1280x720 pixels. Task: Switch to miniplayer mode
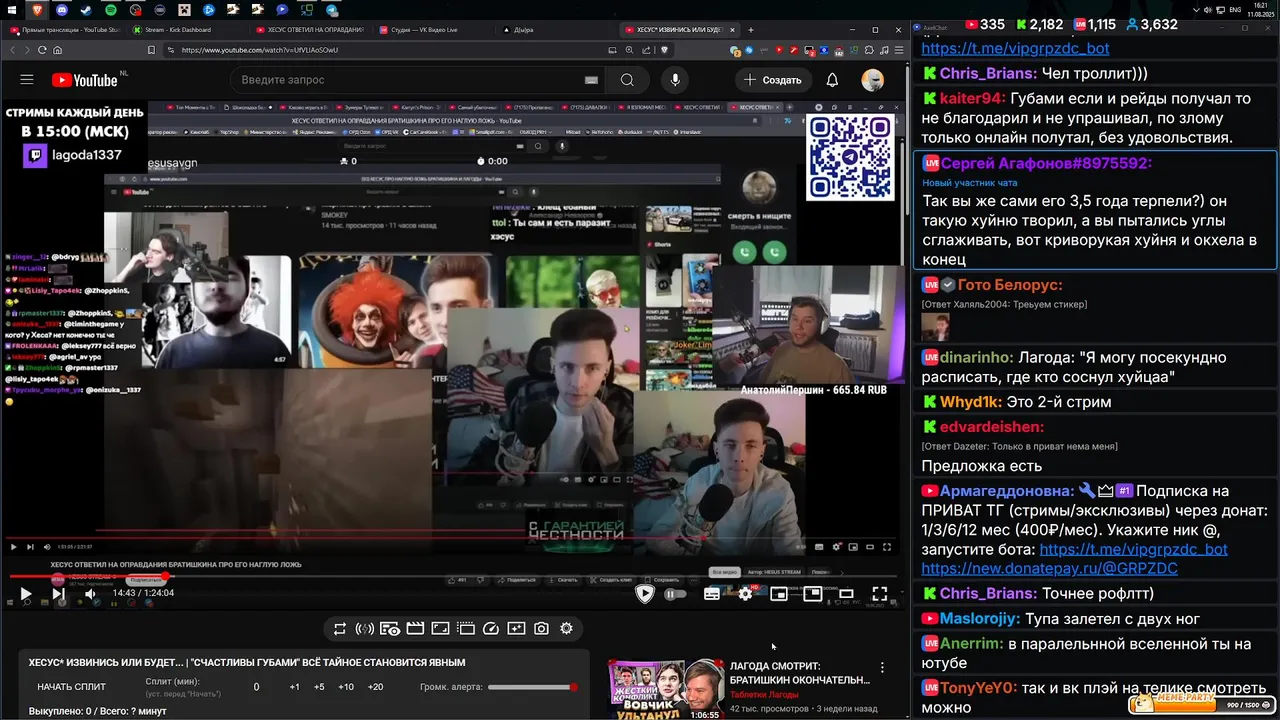pos(779,594)
